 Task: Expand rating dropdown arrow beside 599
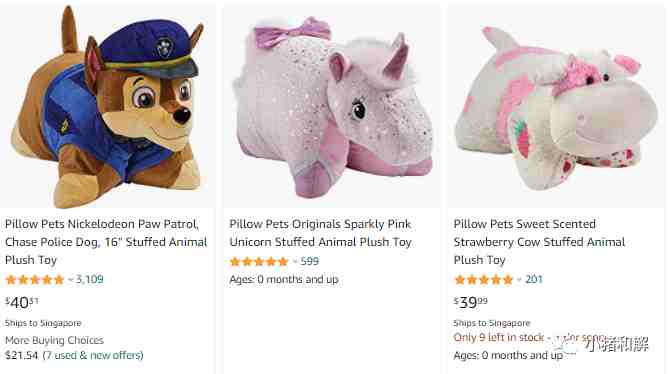(x=295, y=262)
